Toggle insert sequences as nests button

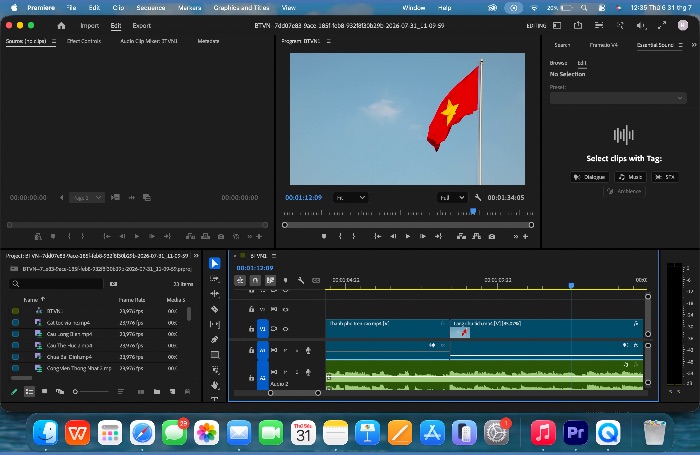click(240, 280)
